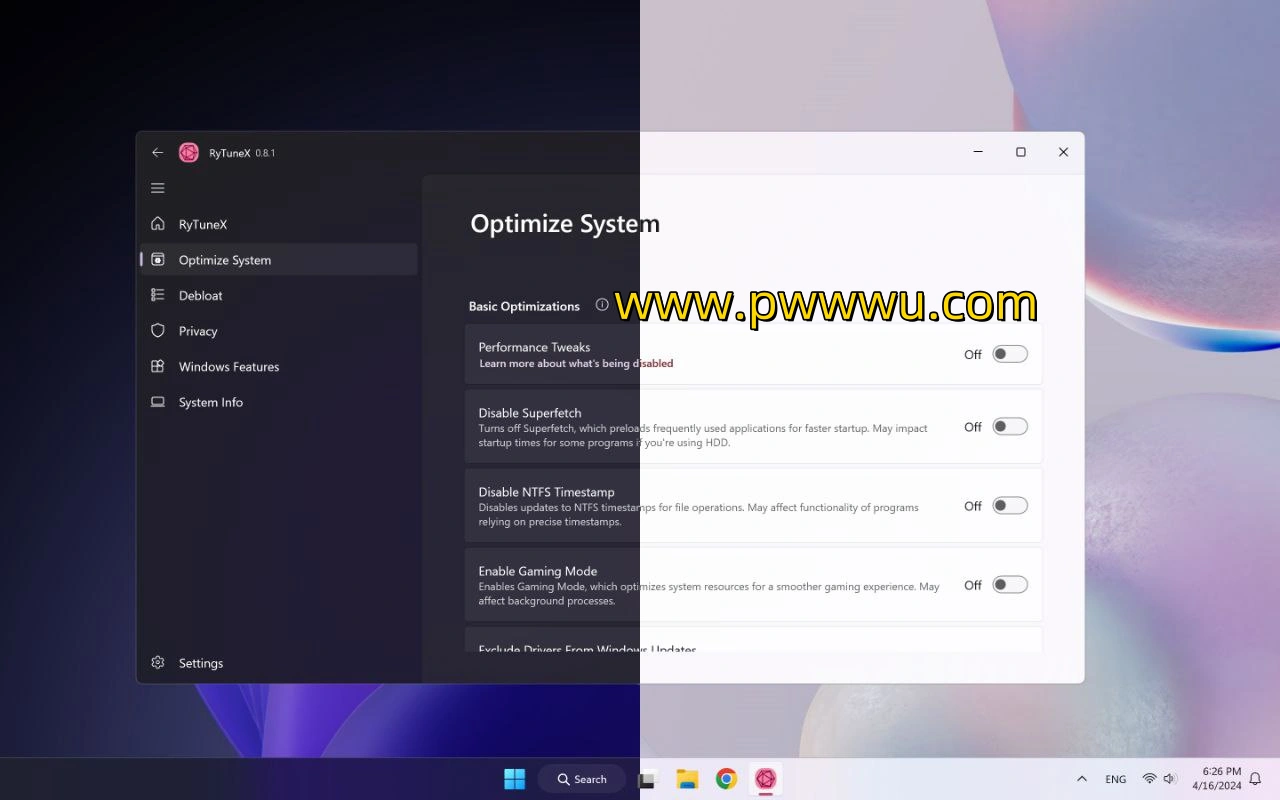Show hidden system tray icons
The height and width of the screenshot is (800, 1280).
tap(1081, 779)
